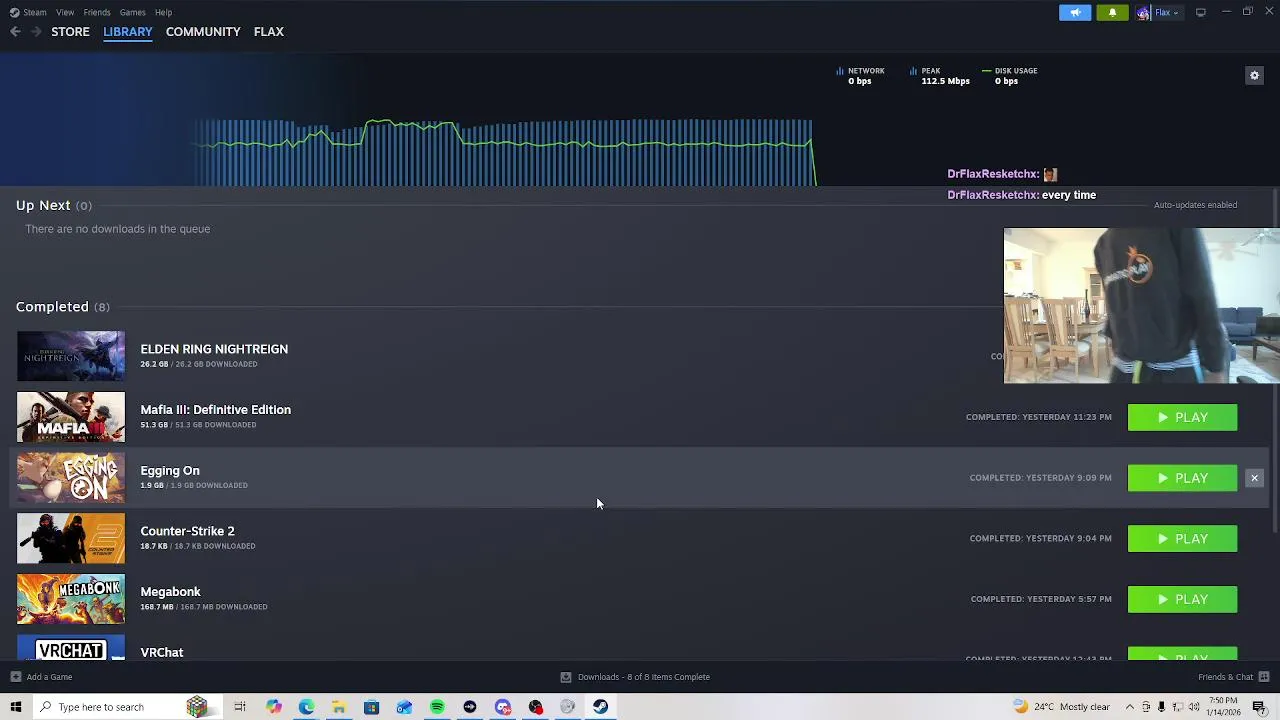Open VRChat thumbnail
This screenshot has height=720, width=1280.
tap(71, 648)
